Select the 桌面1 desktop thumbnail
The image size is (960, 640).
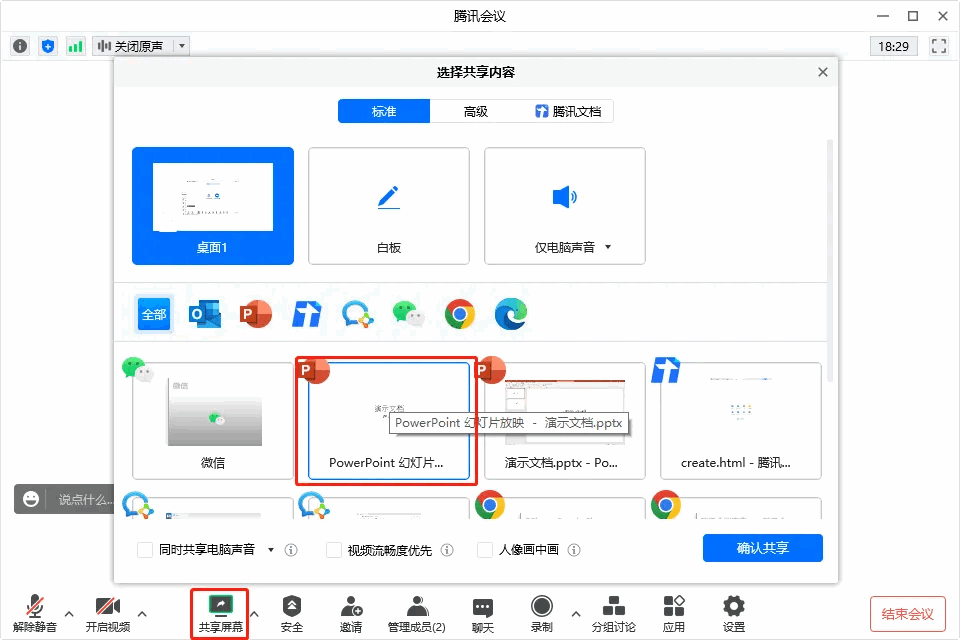212,206
